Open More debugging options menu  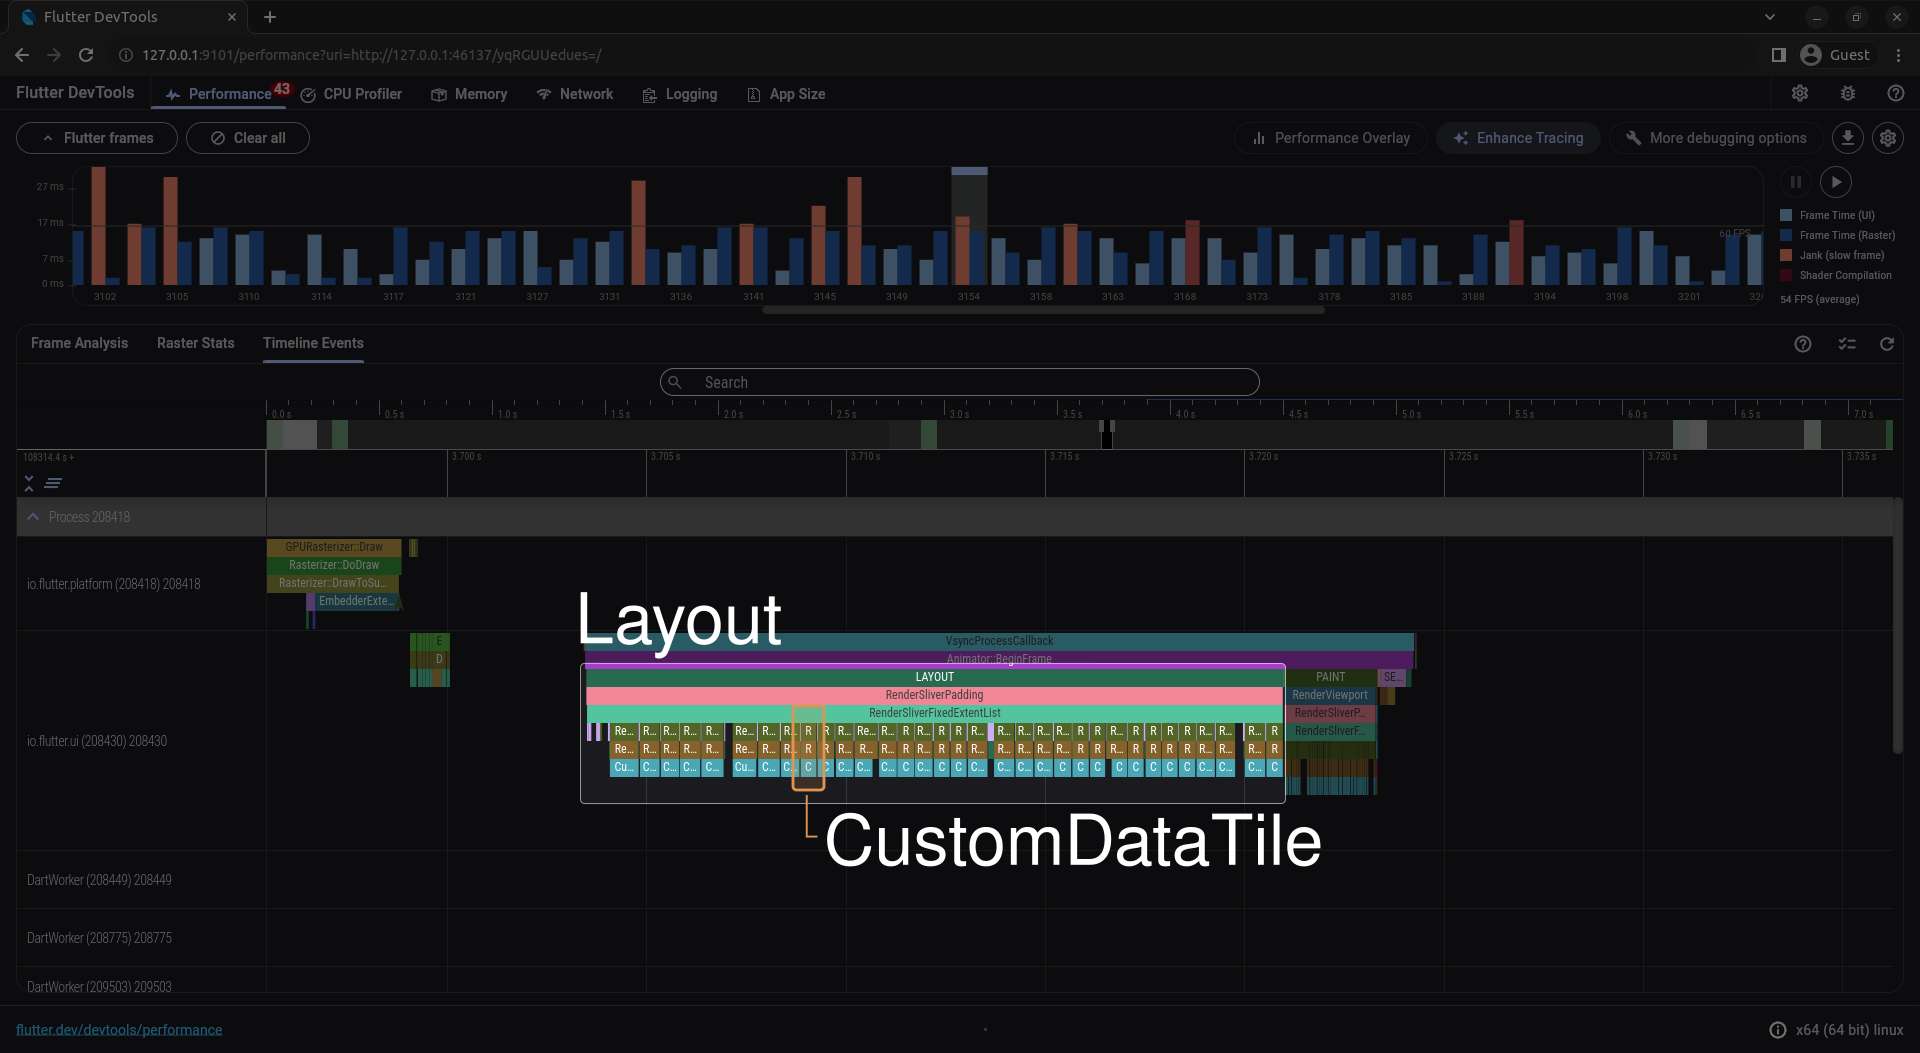click(x=1716, y=138)
